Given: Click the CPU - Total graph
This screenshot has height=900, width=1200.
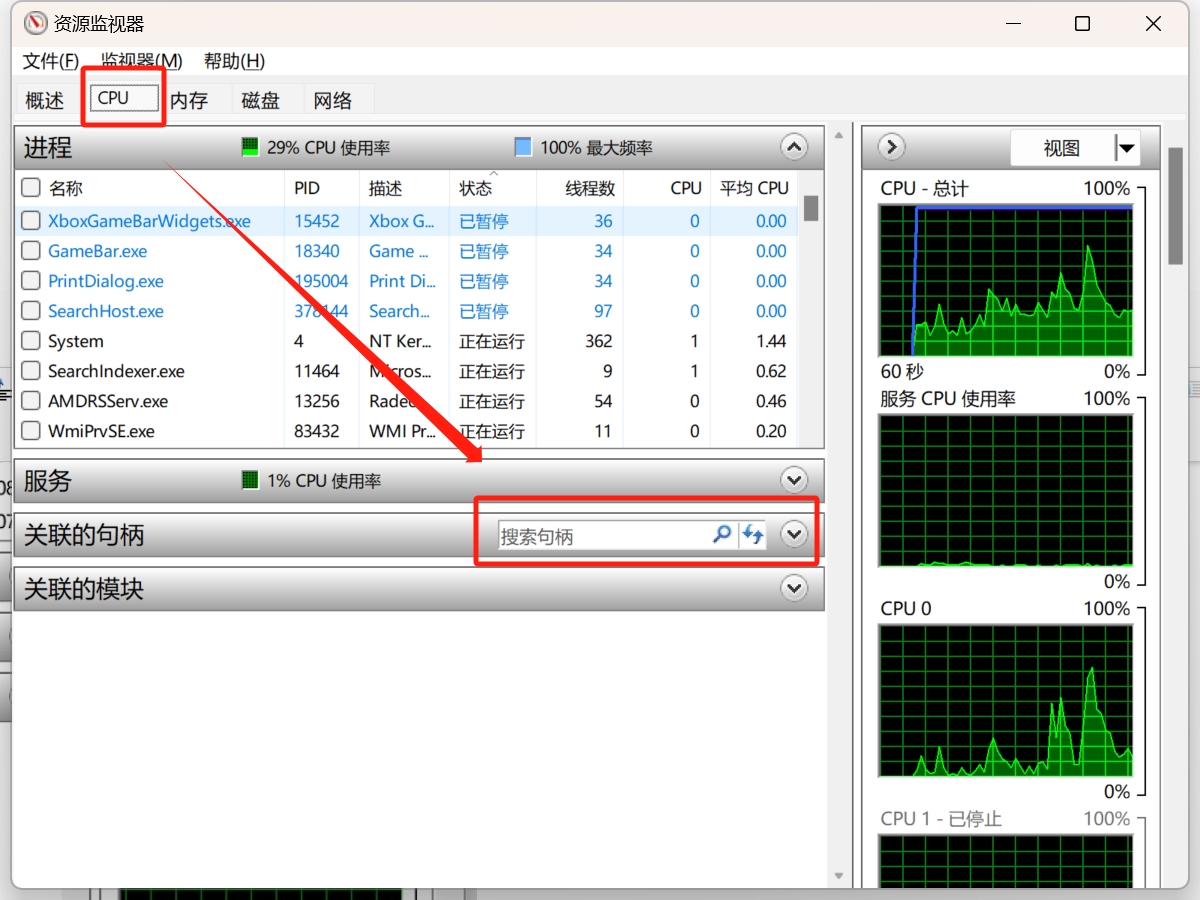Looking at the screenshot, I should point(1005,281).
